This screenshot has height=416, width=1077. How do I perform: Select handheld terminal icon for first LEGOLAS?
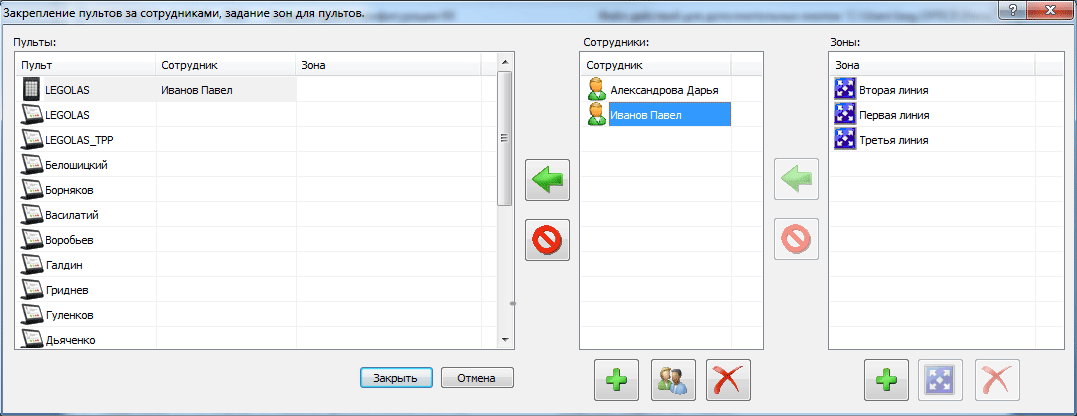pyautogui.click(x=32, y=89)
